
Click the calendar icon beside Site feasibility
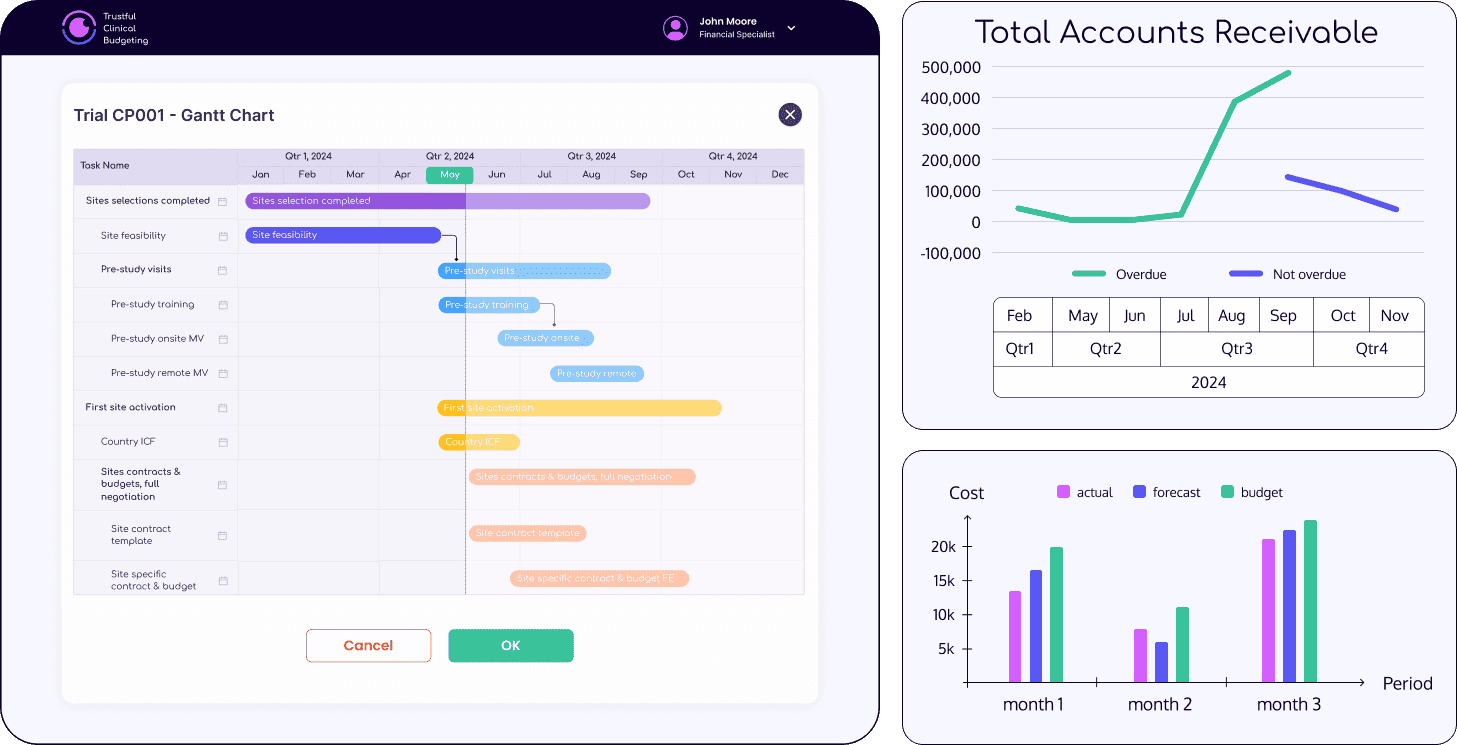[225, 235]
